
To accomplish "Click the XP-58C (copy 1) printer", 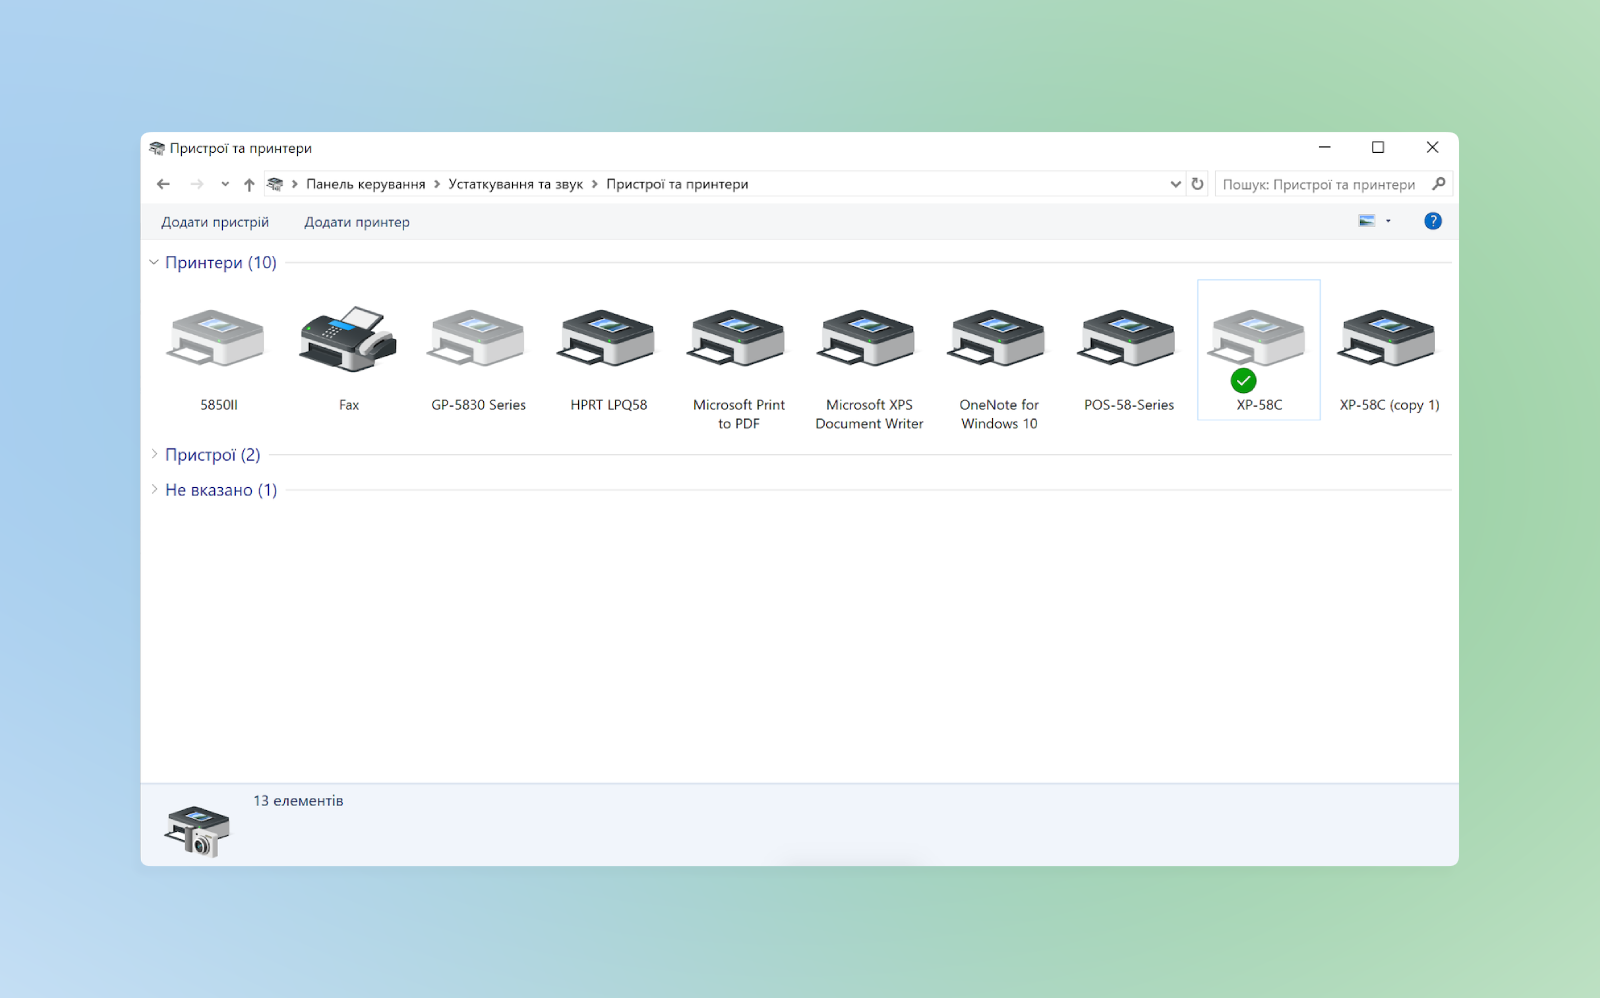I will point(1388,340).
